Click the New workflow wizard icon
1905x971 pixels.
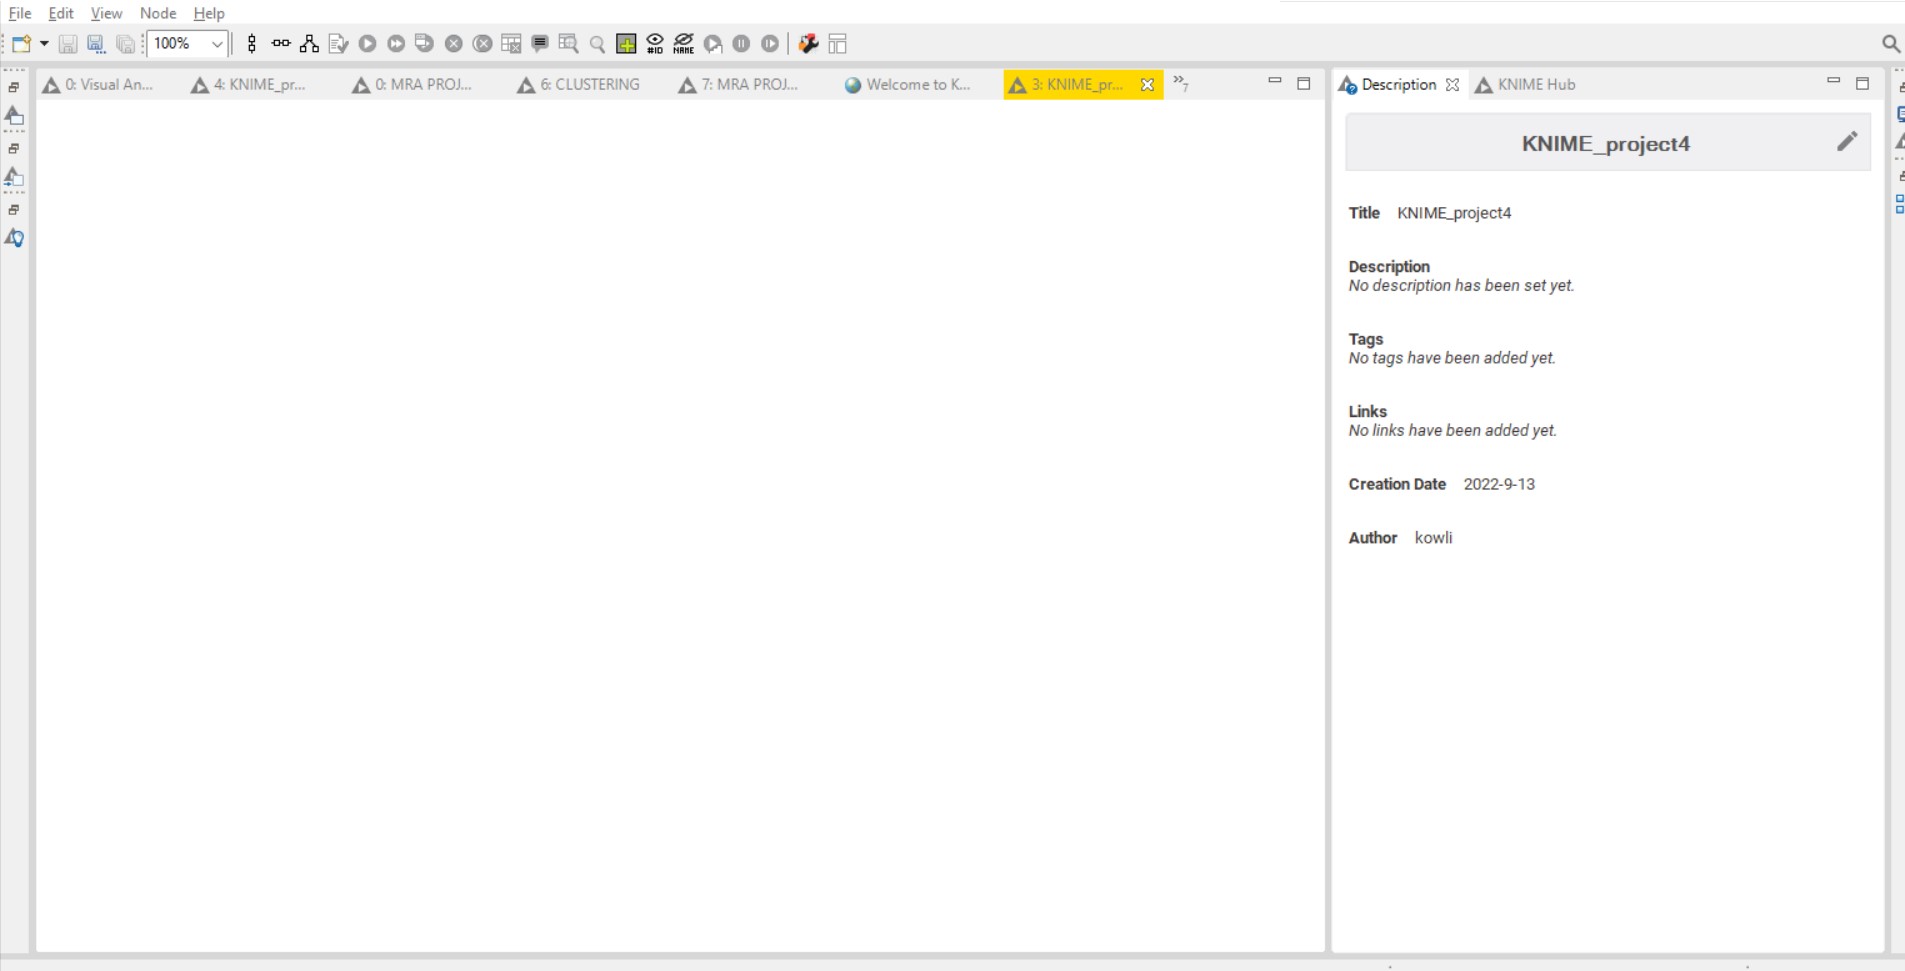(x=21, y=44)
